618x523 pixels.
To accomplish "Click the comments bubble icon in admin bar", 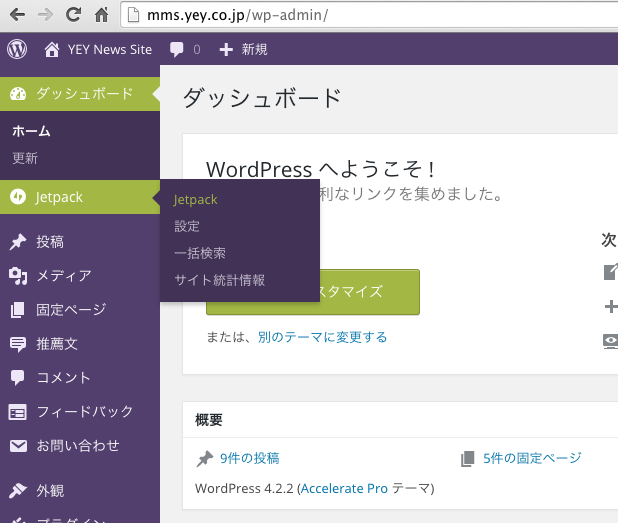I will tap(177, 49).
